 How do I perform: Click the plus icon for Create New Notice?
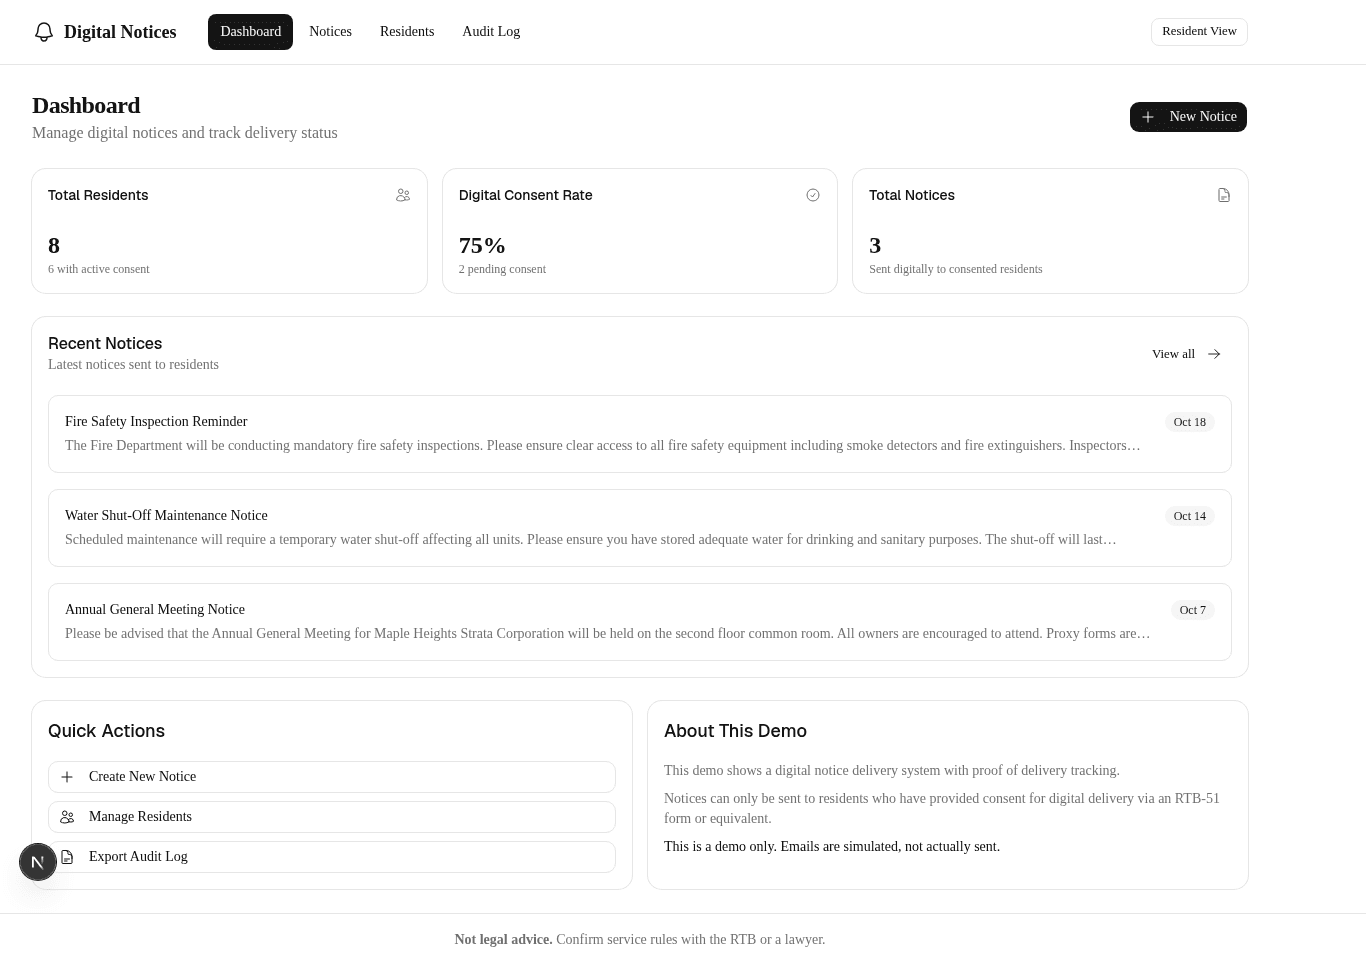[x=67, y=777]
